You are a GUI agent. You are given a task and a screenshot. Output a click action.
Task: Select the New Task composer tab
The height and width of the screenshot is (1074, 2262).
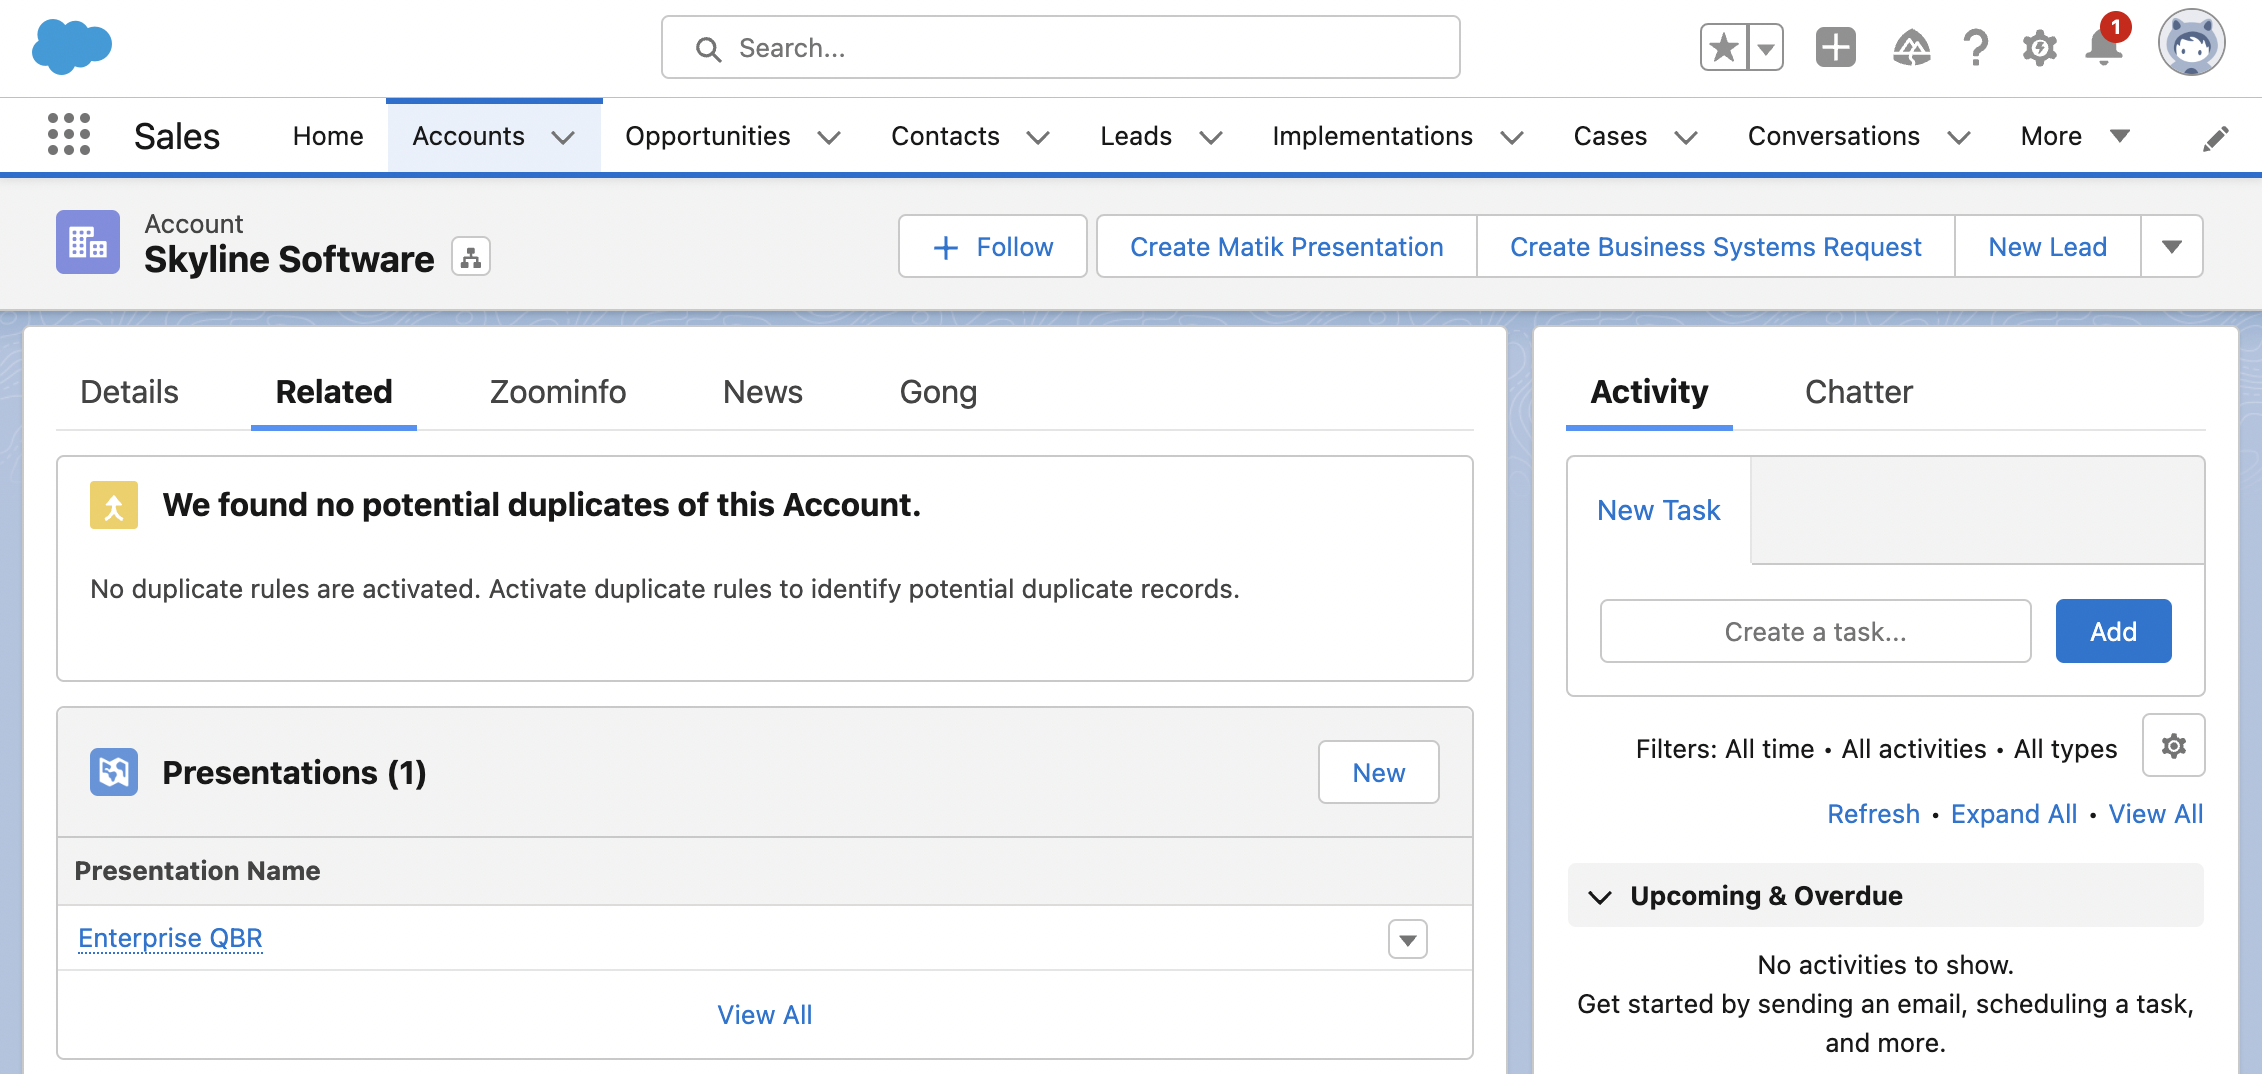pos(1658,510)
